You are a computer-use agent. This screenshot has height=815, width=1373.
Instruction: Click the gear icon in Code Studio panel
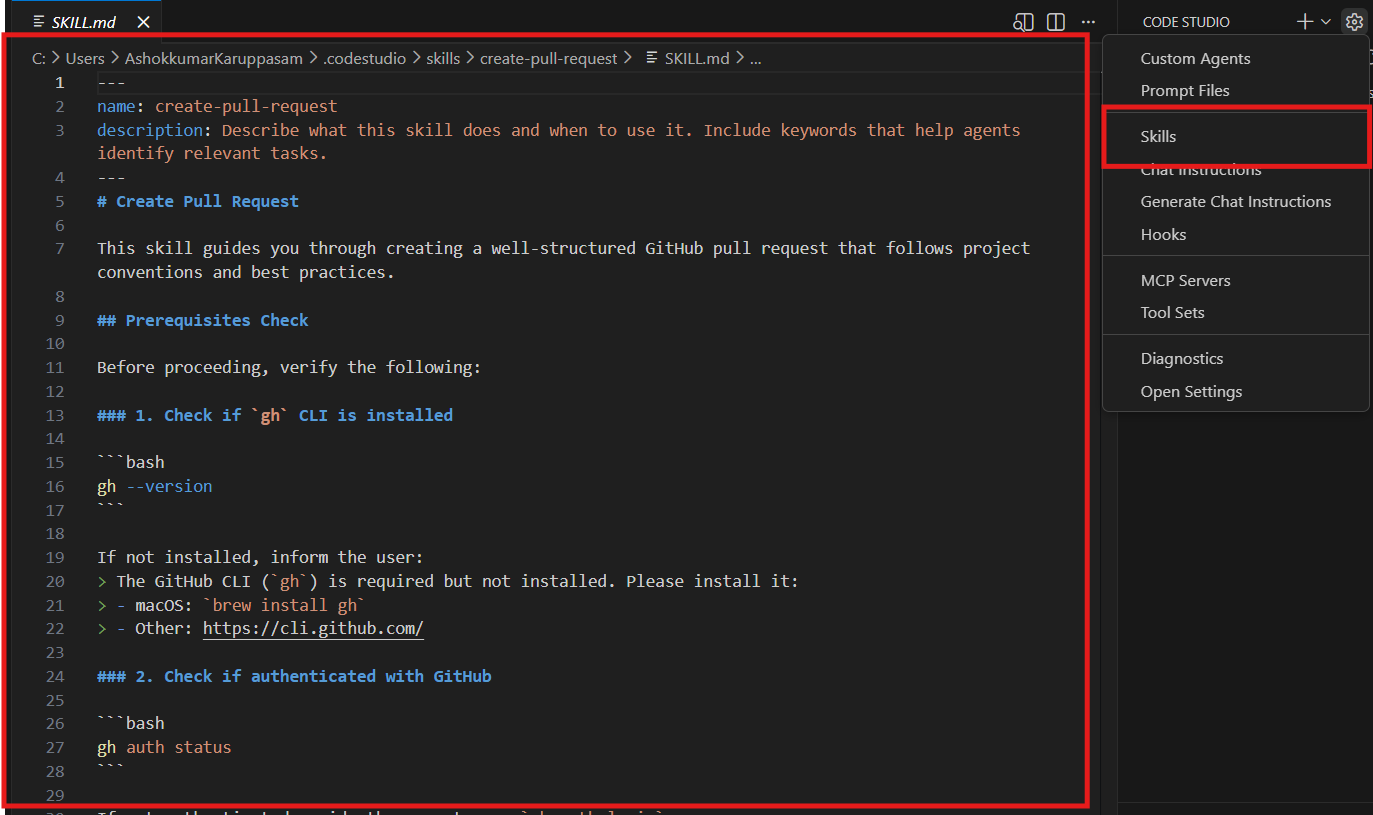[1354, 21]
